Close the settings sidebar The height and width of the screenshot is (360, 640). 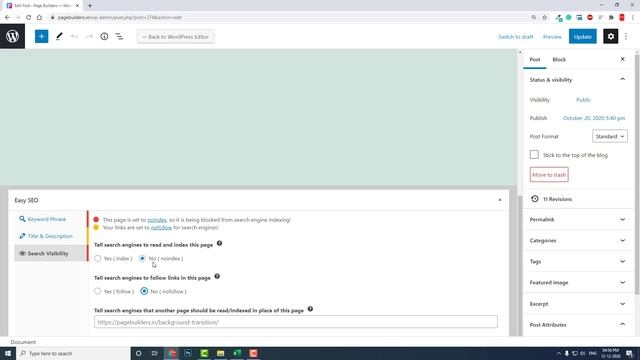622,59
